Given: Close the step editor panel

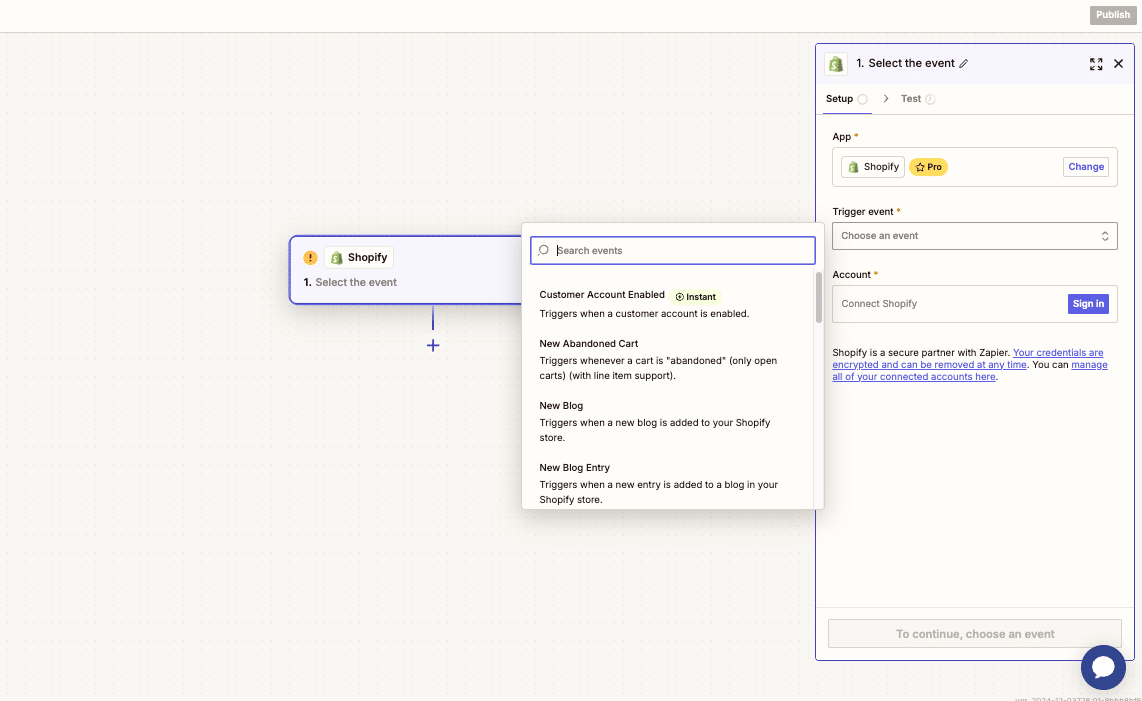Looking at the screenshot, I should point(1119,64).
